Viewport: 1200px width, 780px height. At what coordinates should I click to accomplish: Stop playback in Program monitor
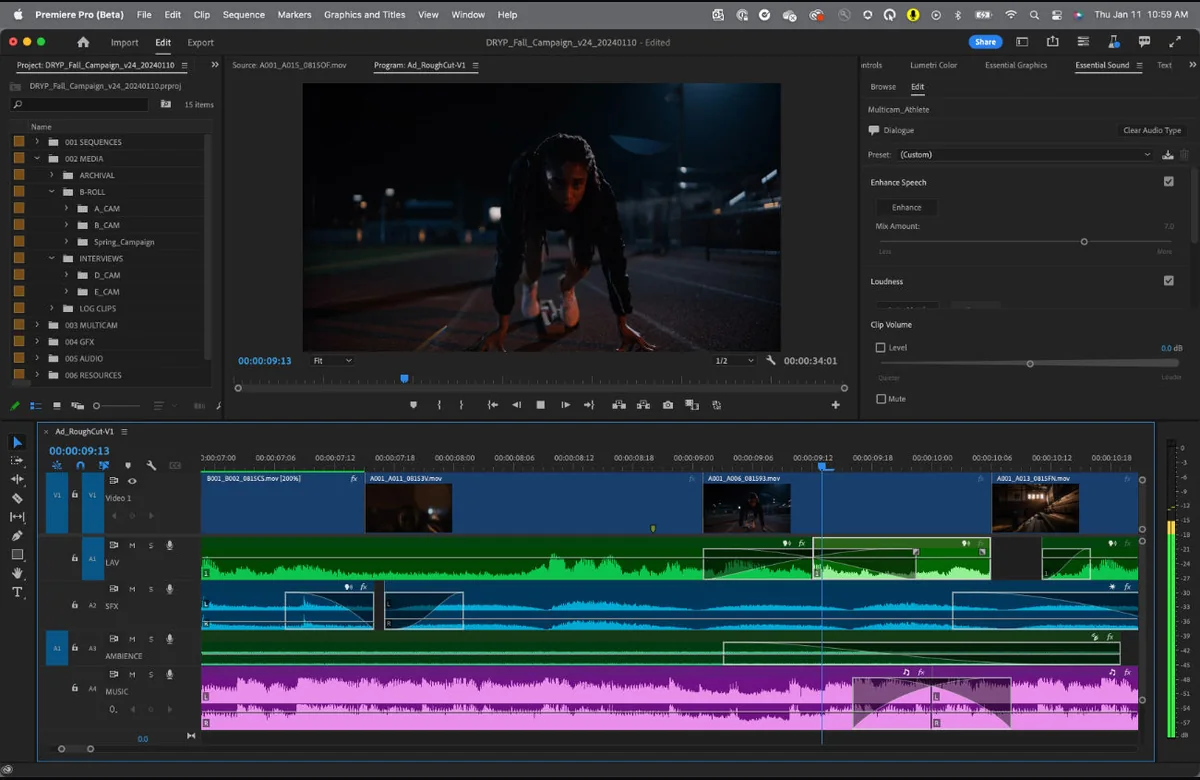pos(541,405)
